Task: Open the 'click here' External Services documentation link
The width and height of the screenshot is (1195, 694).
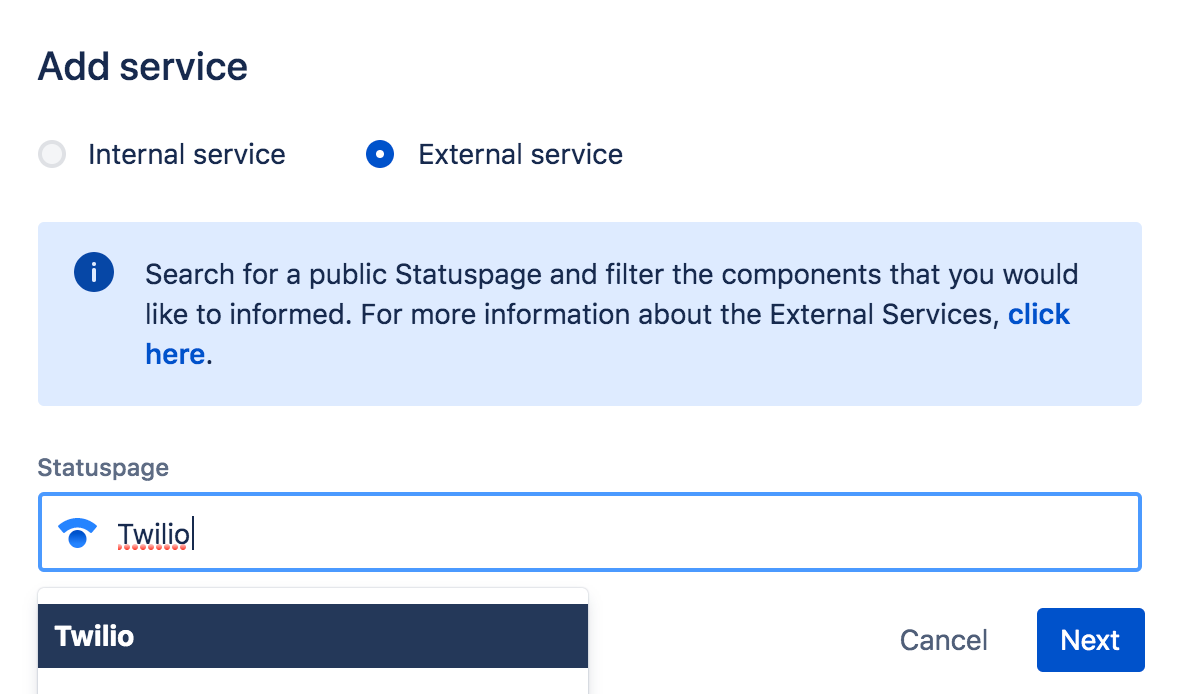Action: (1040, 314)
